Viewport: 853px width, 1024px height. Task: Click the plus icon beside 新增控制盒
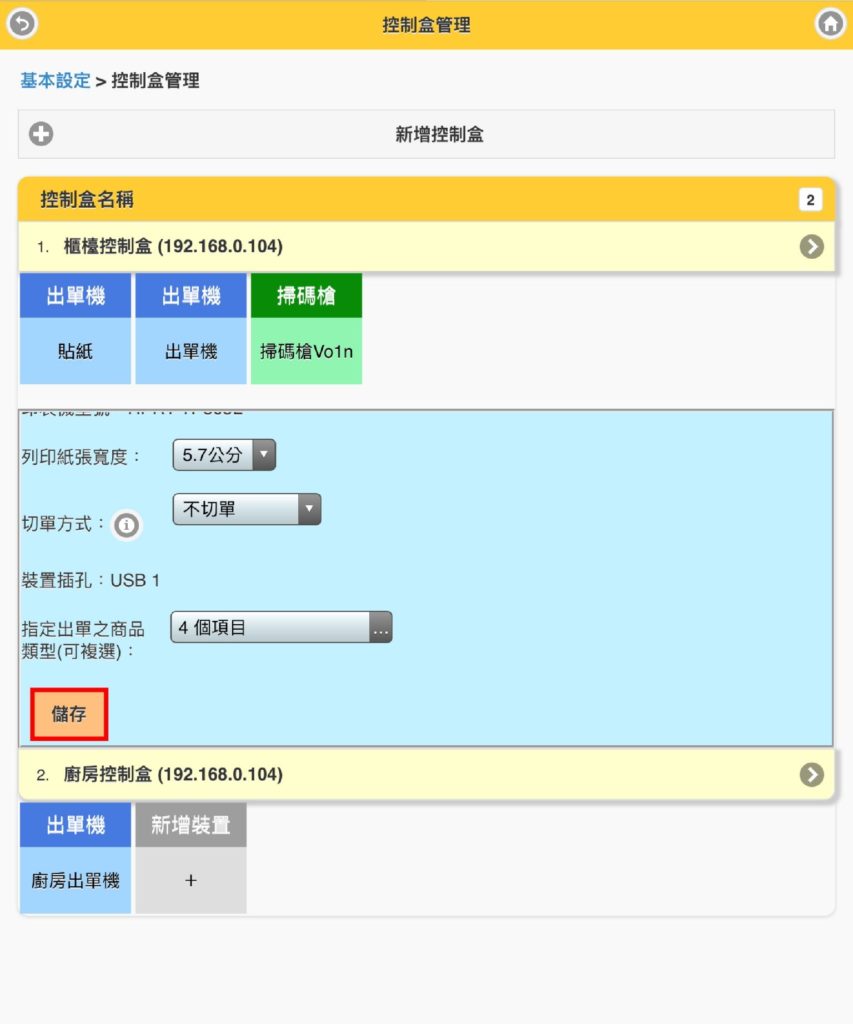pos(40,134)
